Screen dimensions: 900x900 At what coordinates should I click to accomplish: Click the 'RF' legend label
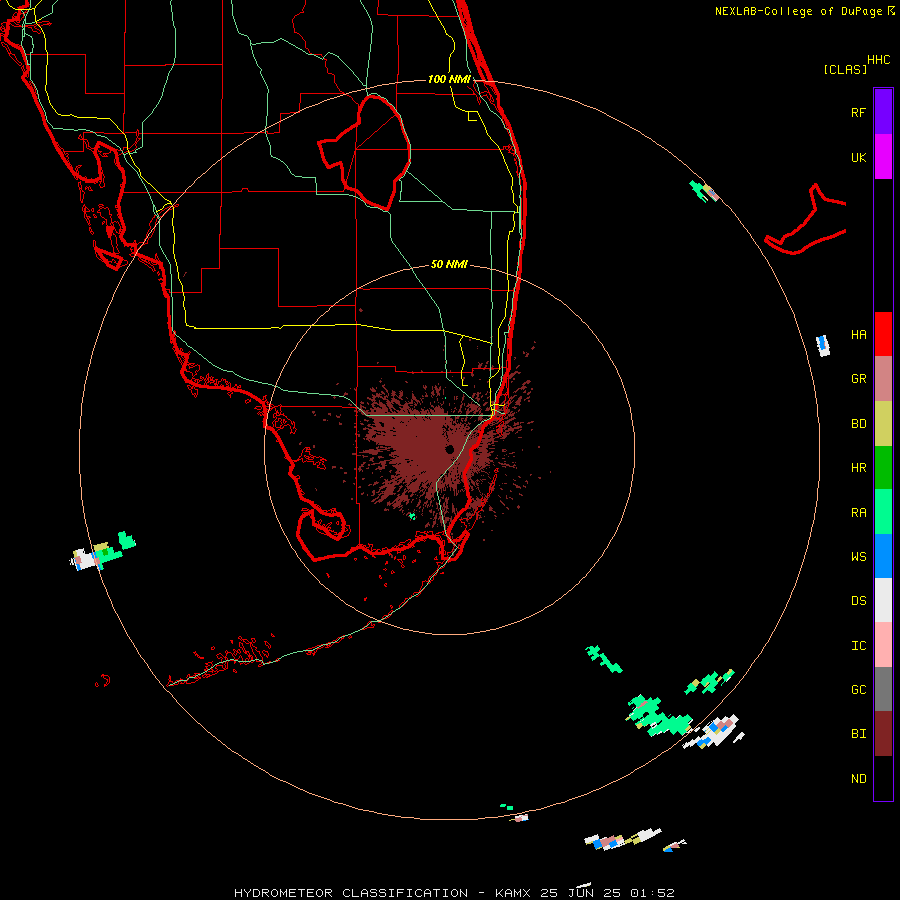[858, 112]
